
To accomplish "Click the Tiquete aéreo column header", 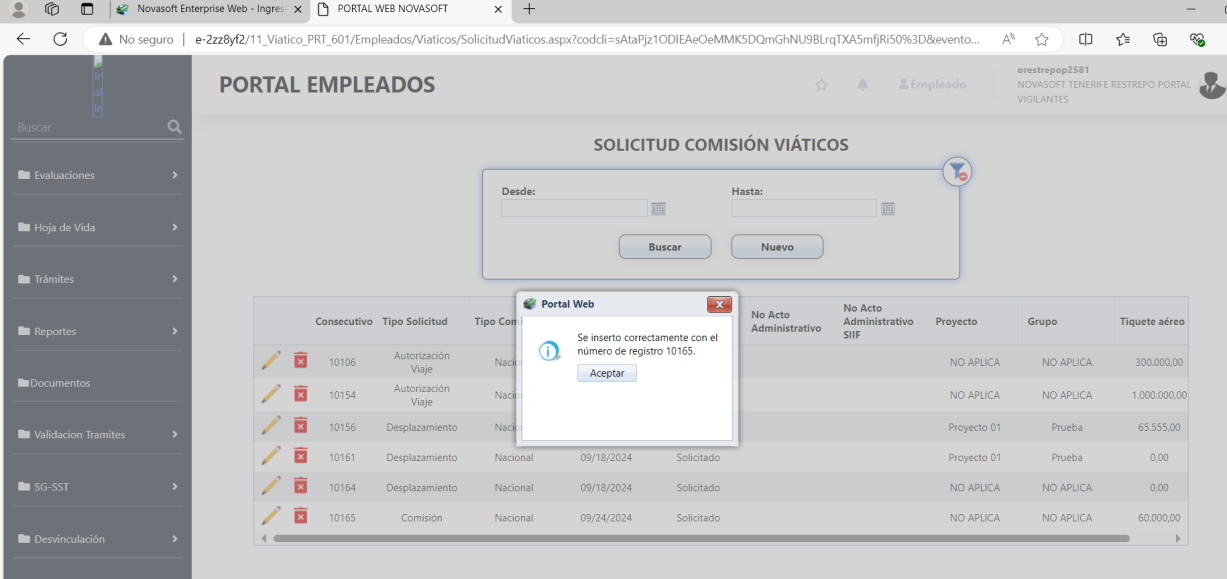I will [x=1152, y=322].
